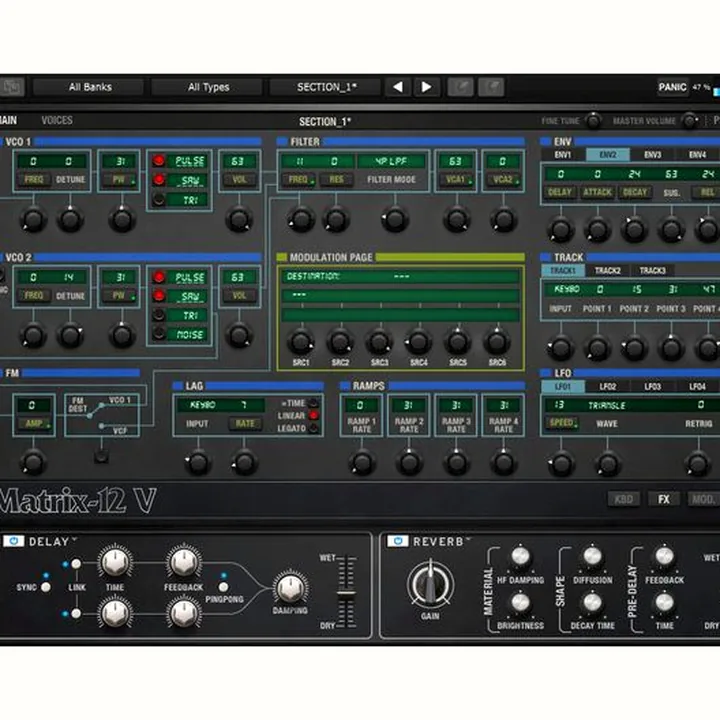The height and width of the screenshot is (720, 720).
Task: Click the modulation SRC6 knob
Action: point(497,342)
